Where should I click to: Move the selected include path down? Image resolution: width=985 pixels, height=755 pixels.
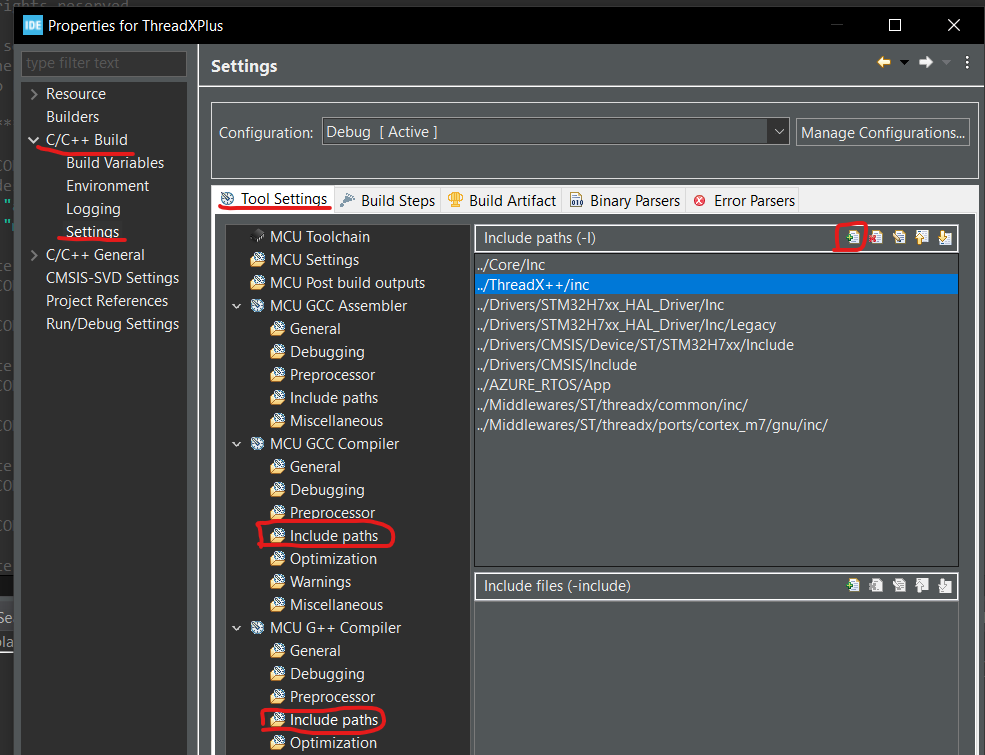(945, 237)
